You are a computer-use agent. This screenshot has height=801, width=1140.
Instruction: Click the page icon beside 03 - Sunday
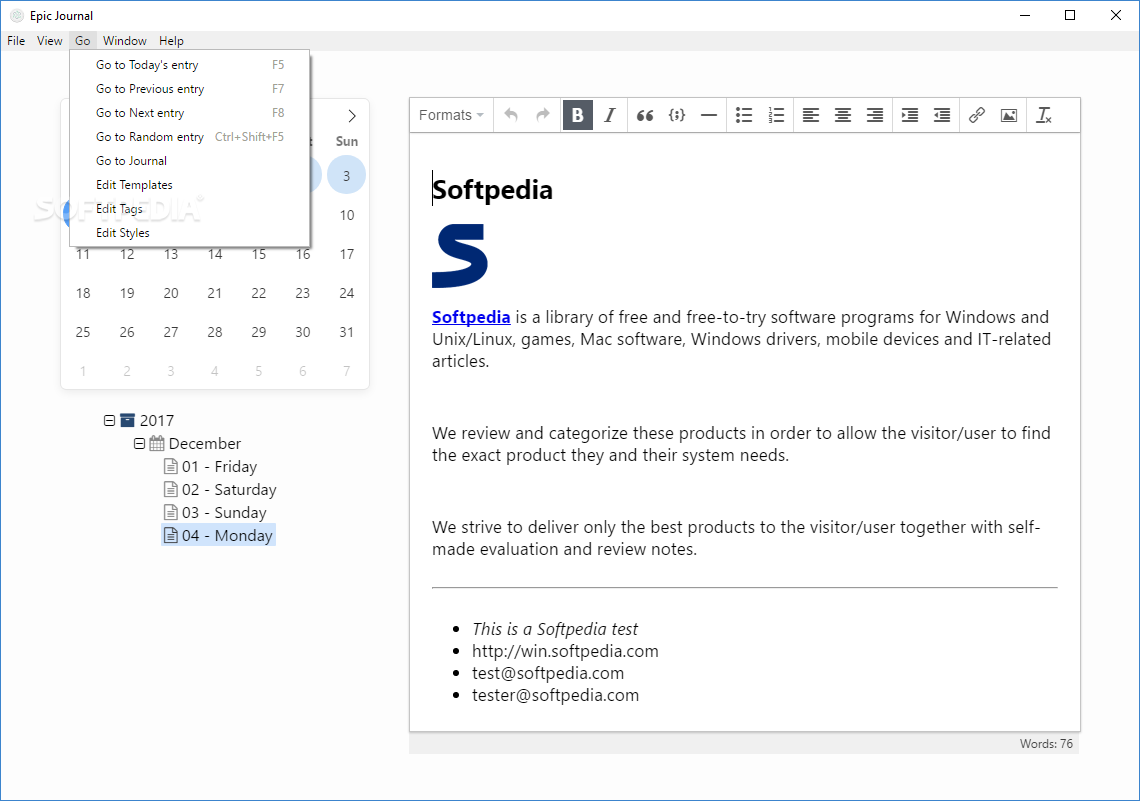(171, 512)
